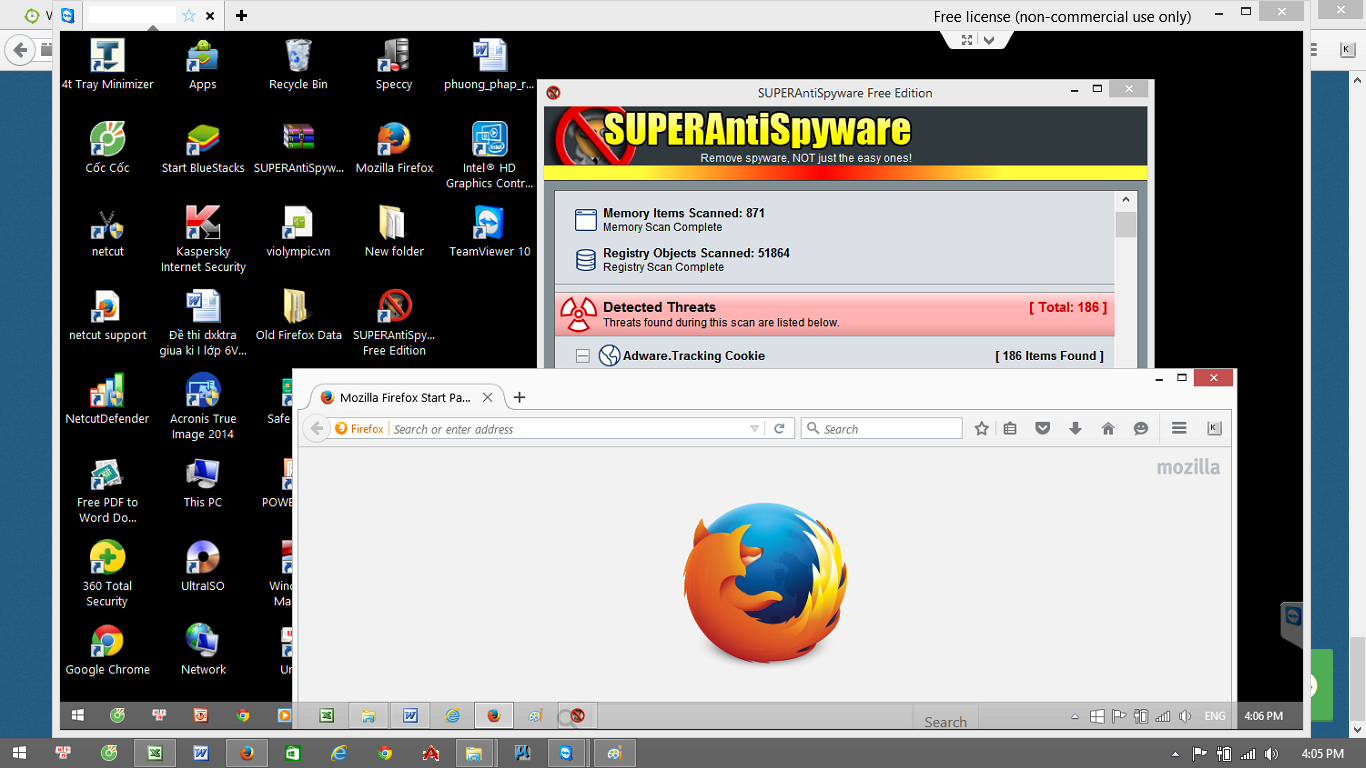
Task: Close the Mozilla Firefox Start Page tab
Action: [x=488, y=397]
